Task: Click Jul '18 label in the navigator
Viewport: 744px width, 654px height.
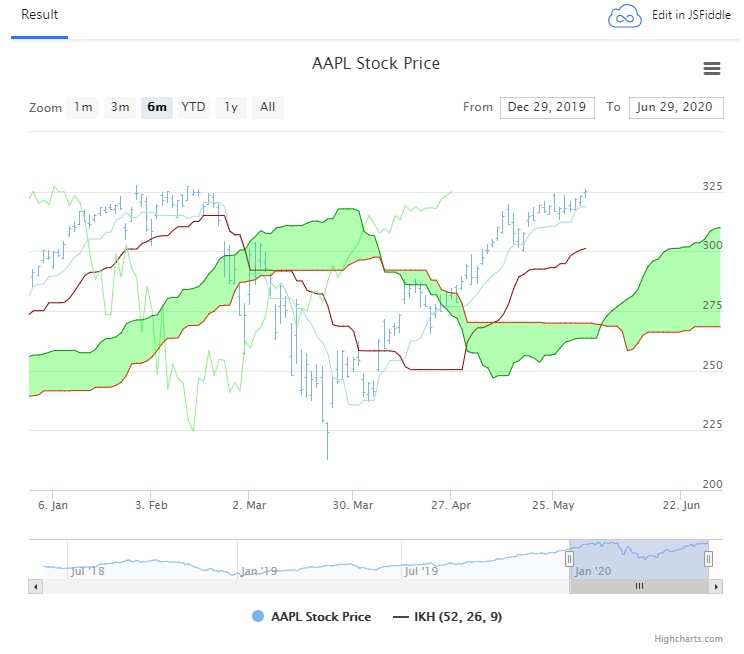Action: [x=88, y=571]
